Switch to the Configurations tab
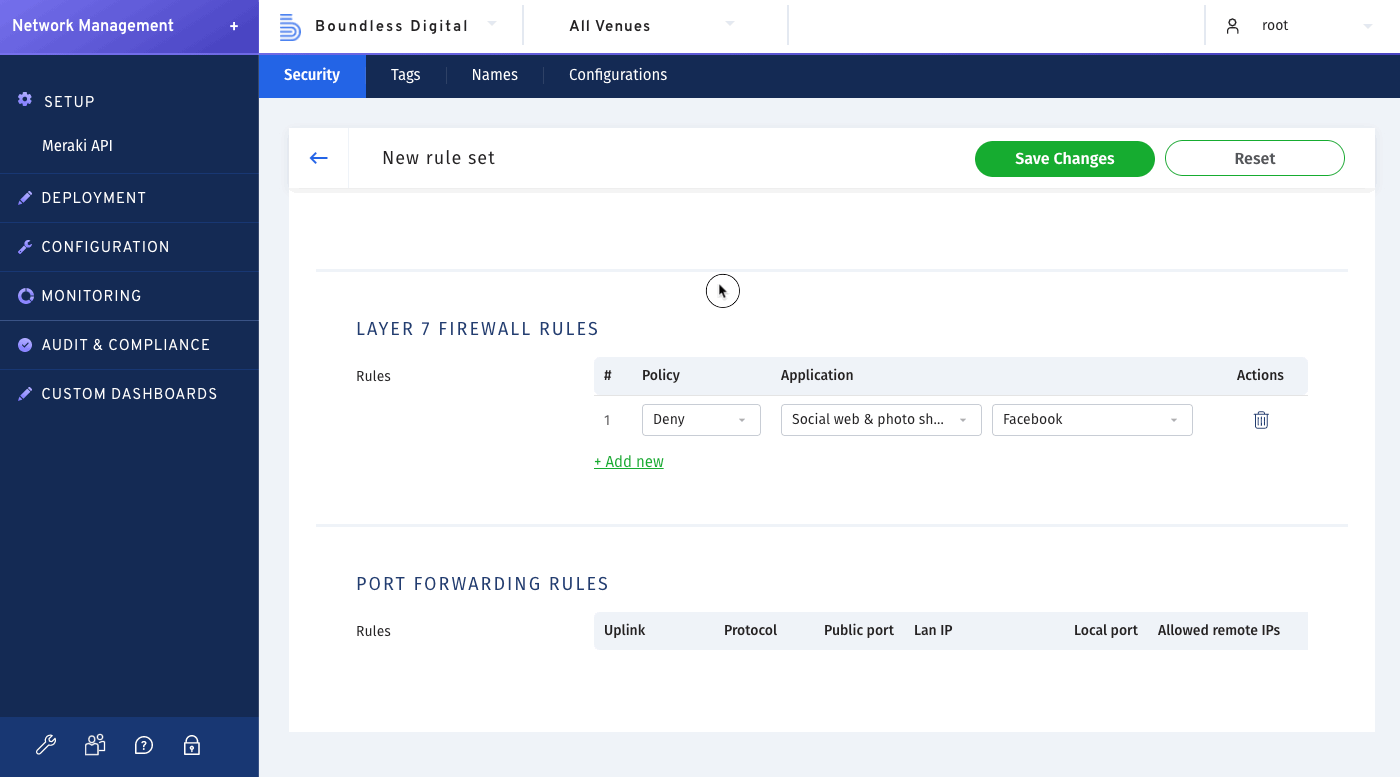1400x777 pixels. pyautogui.click(x=617, y=75)
